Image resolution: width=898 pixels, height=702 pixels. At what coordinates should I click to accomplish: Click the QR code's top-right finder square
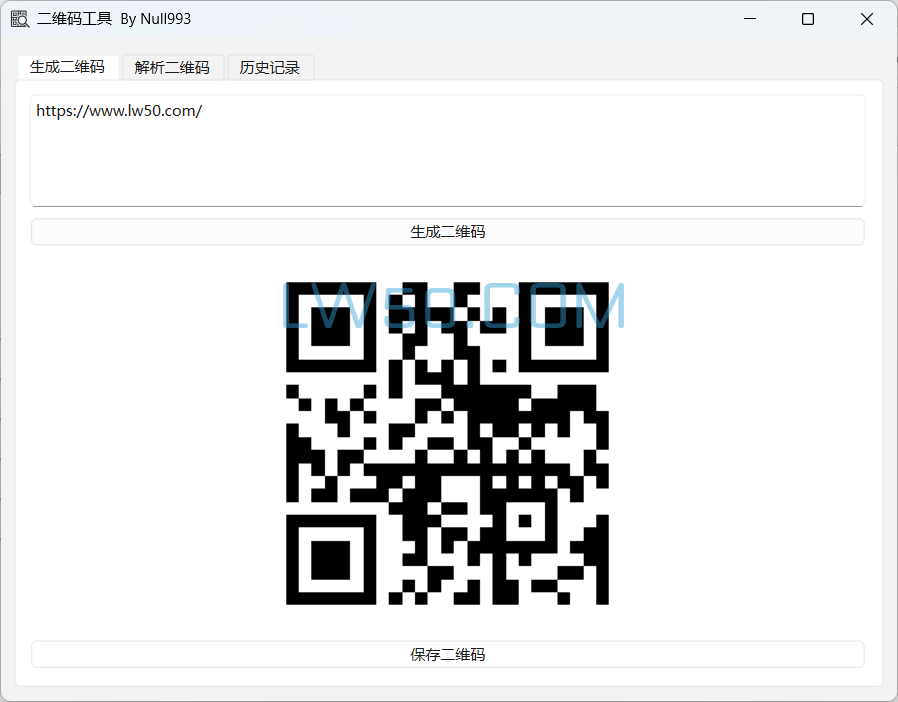[564, 326]
